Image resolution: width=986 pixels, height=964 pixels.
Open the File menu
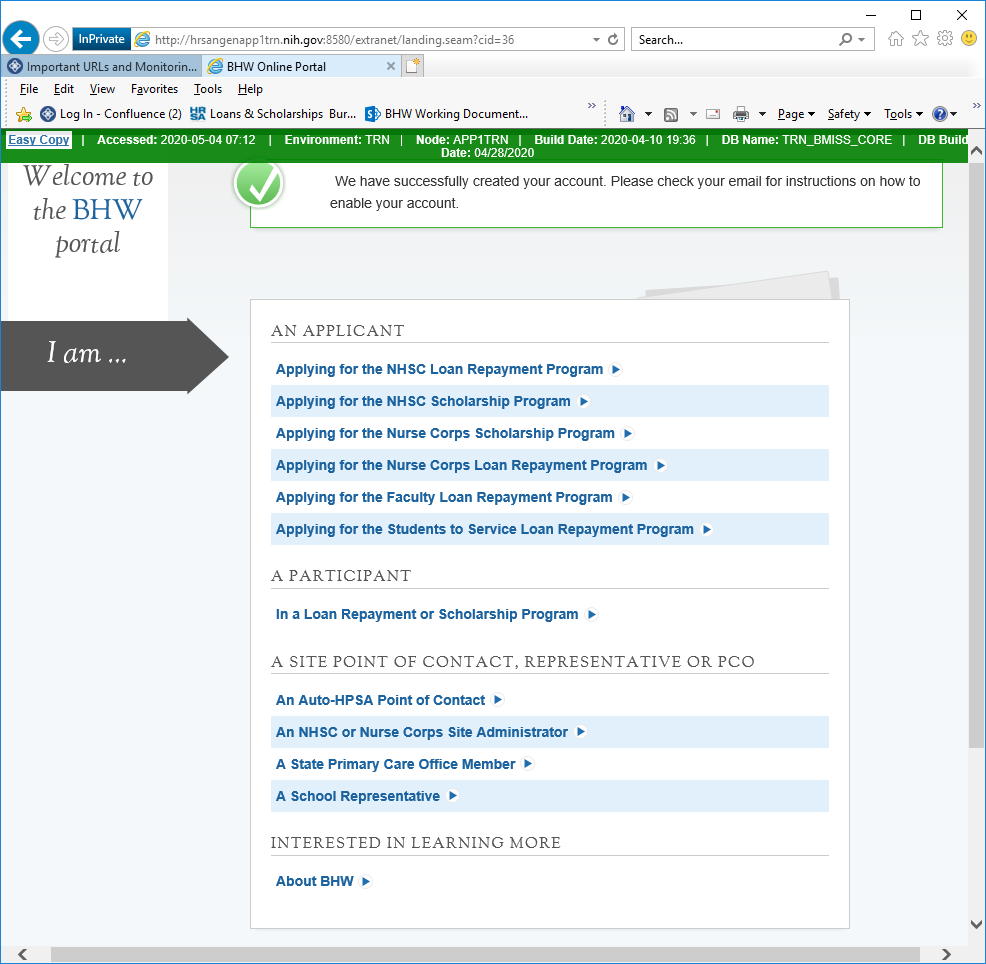point(29,89)
